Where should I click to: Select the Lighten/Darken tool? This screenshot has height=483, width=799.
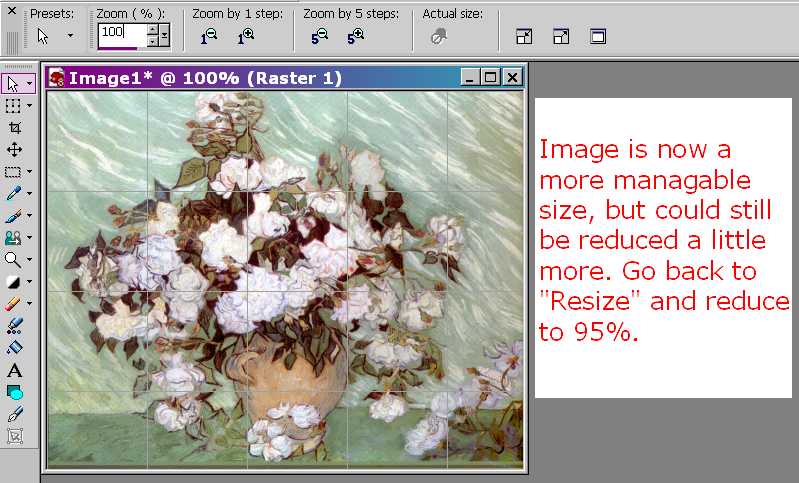click(x=13, y=281)
